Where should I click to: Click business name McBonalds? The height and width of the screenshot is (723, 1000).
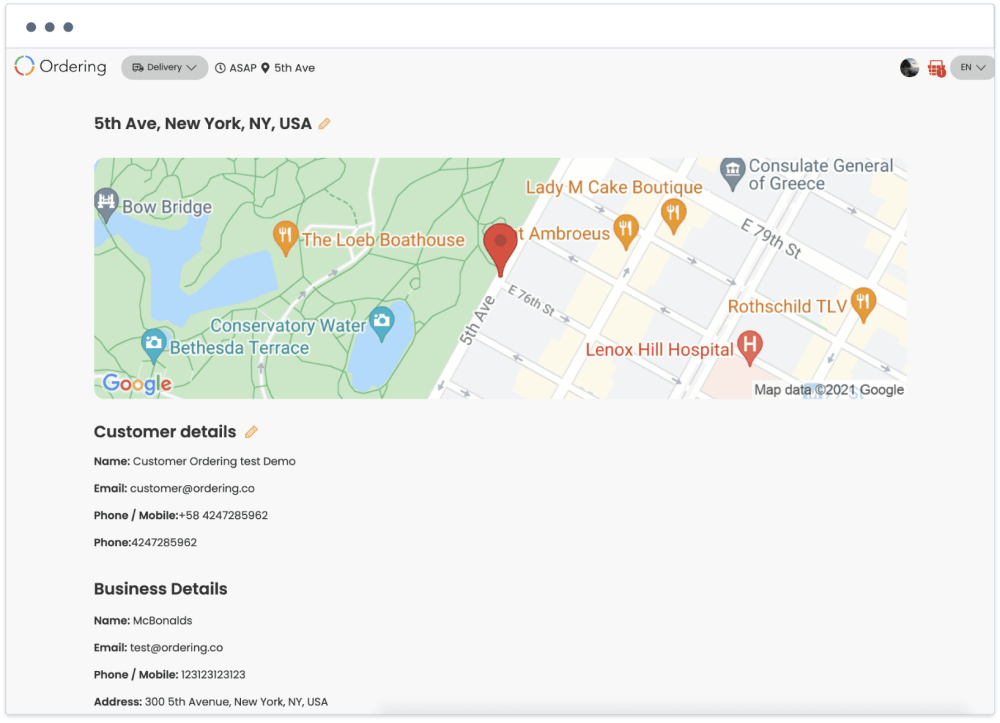(163, 620)
